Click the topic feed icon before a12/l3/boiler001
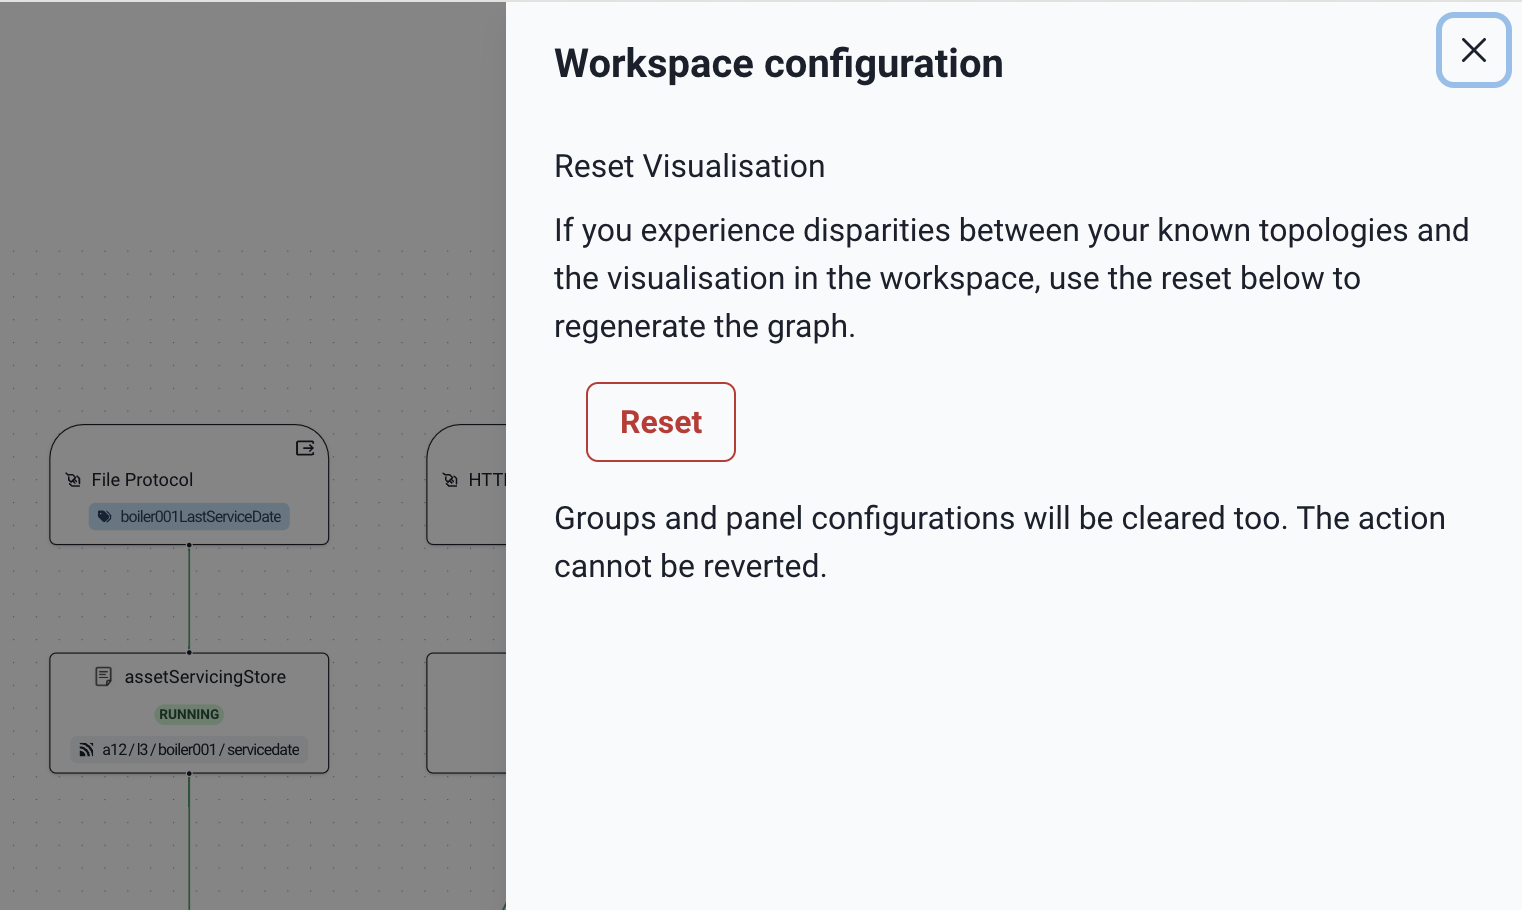The height and width of the screenshot is (910, 1522). click(87, 749)
